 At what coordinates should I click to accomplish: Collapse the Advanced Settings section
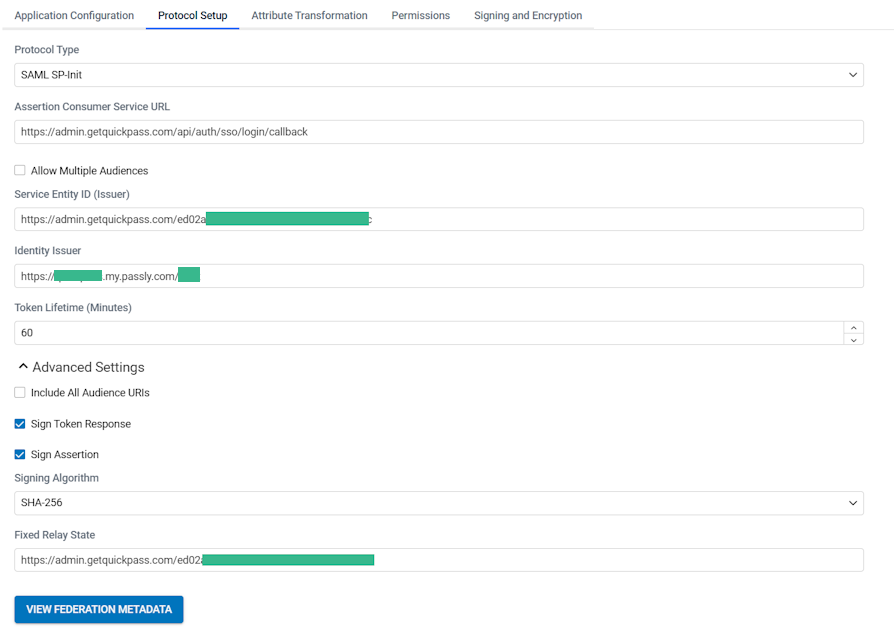(x=24, y=367)
